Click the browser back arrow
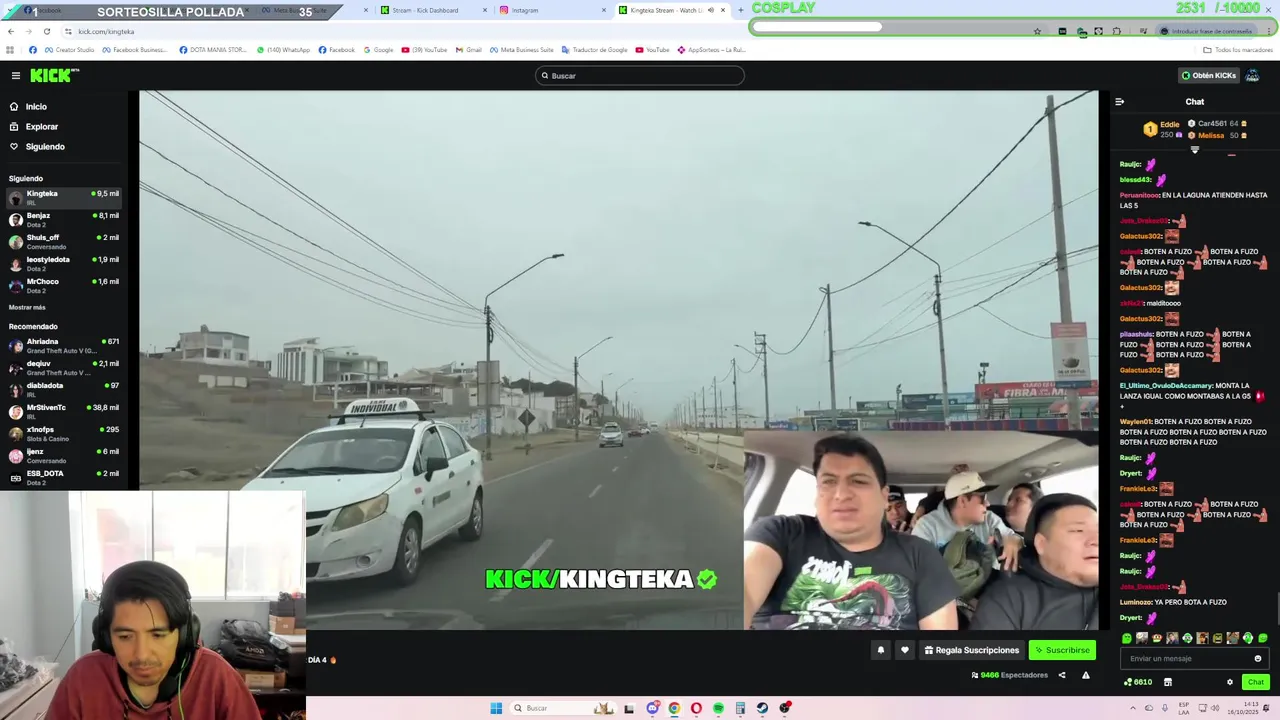 [x=11, y=31]
